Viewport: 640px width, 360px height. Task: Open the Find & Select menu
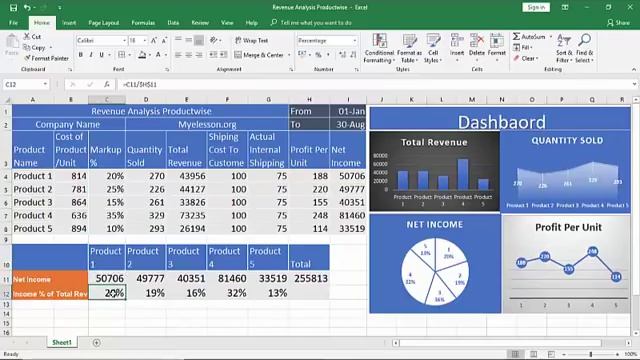[x=584, y=49]
